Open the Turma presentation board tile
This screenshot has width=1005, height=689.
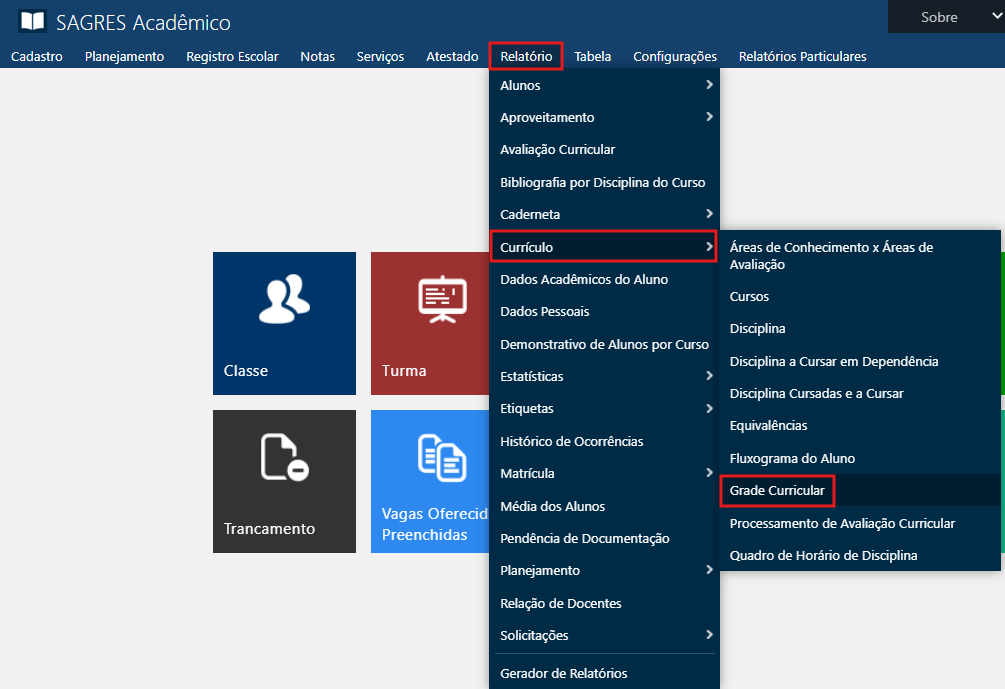(430, 323)
